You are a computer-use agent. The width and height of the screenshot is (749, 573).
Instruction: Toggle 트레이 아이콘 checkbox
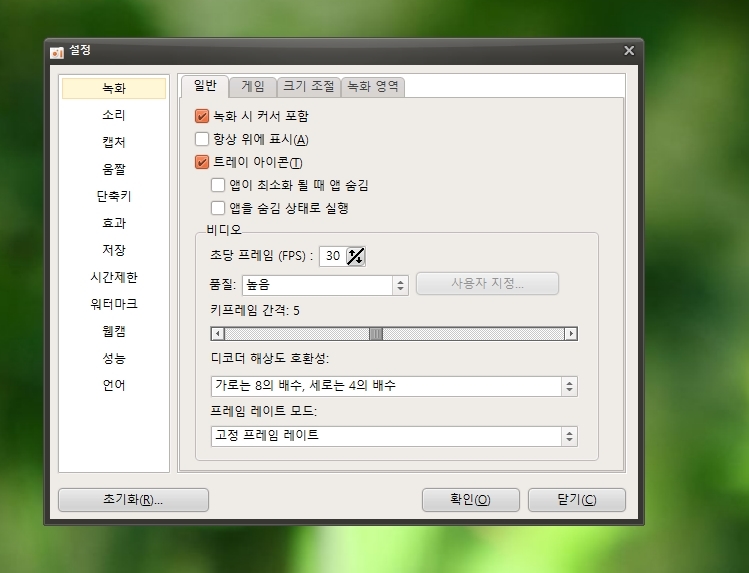(202, 162)
